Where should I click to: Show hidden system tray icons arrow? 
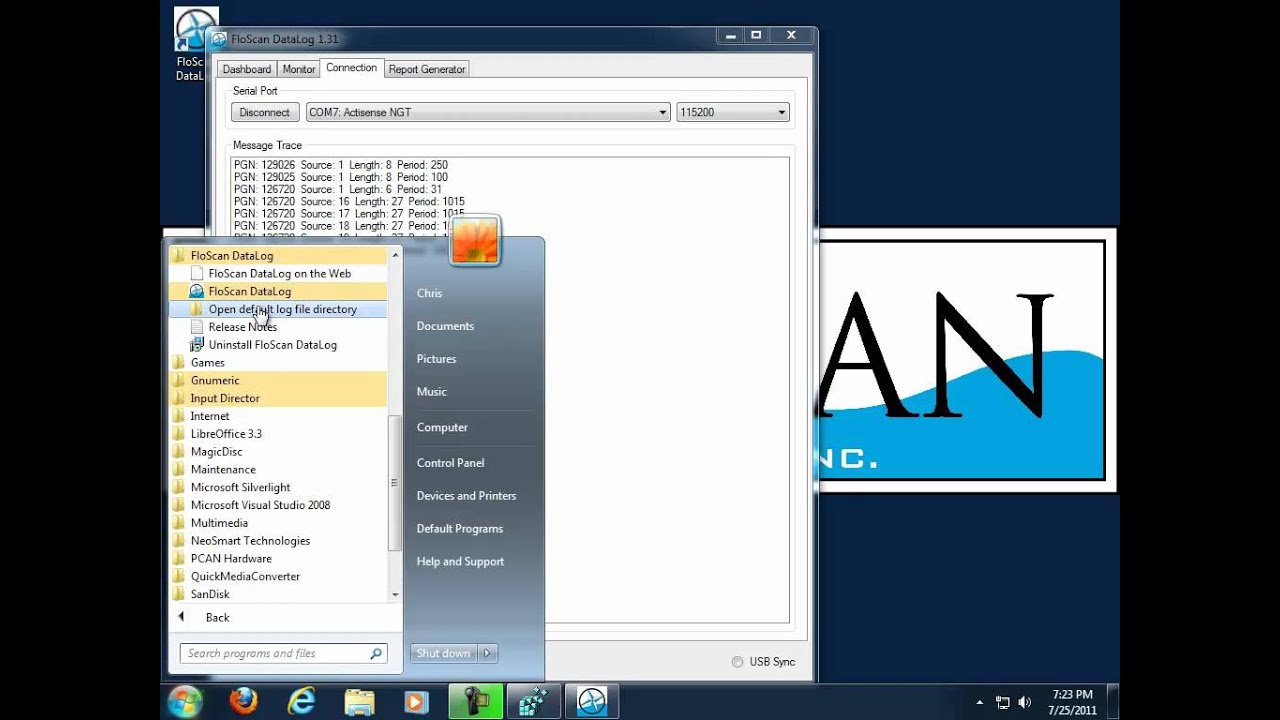(x=979, y=702)
